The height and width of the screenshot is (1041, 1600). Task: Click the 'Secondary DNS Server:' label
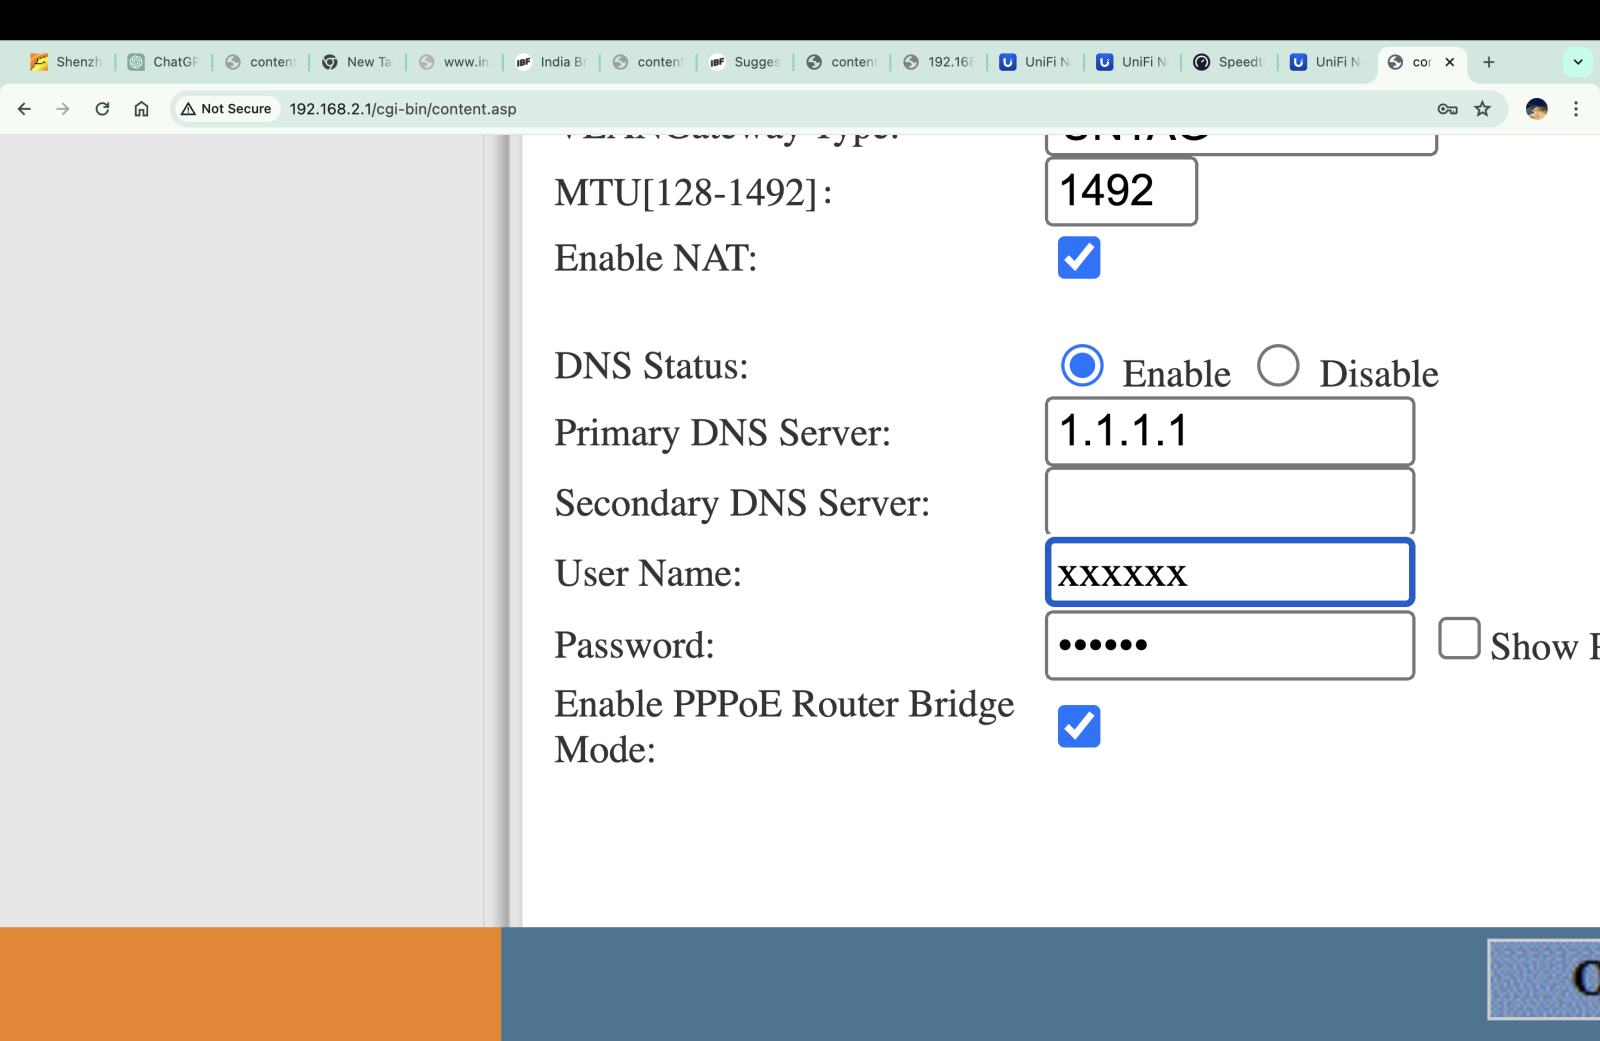[742, 503]
